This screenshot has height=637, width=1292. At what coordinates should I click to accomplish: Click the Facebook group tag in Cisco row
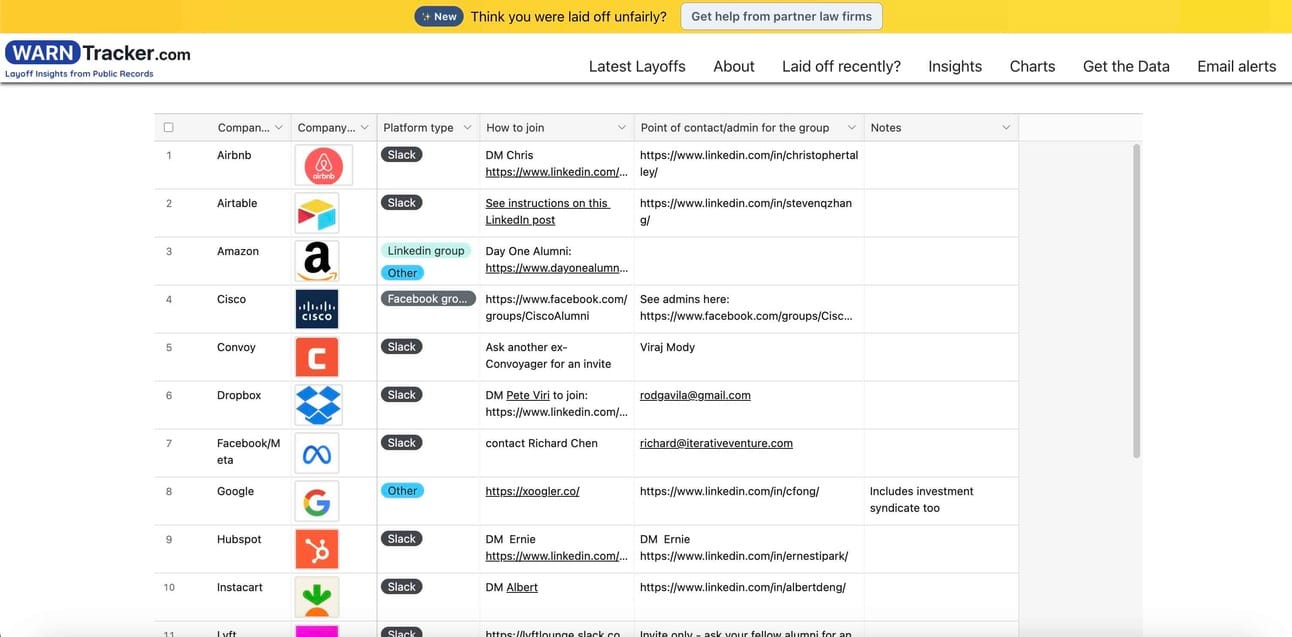pos(427,299)
